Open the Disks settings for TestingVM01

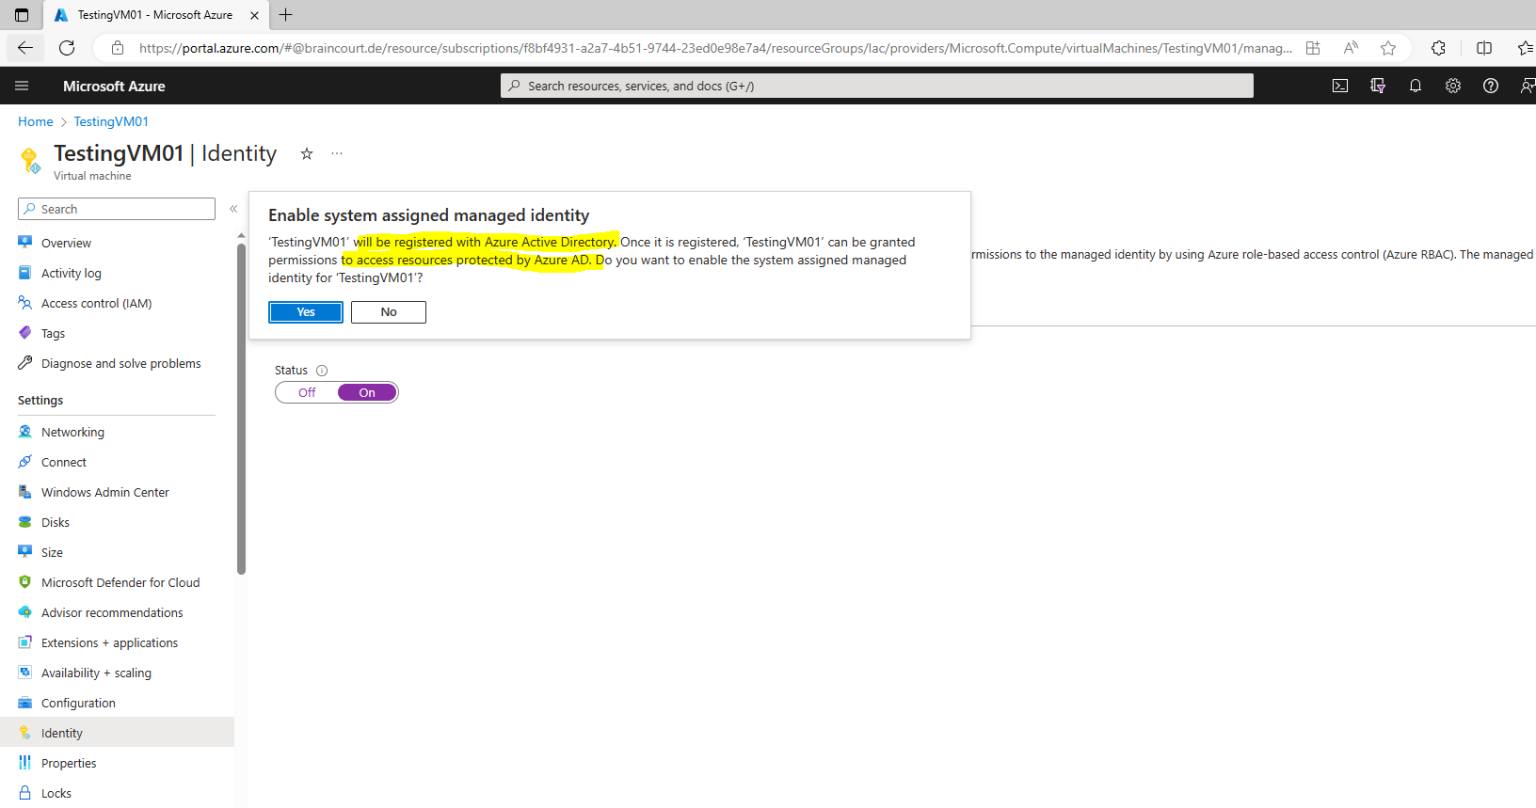click(x=55, y=521)
